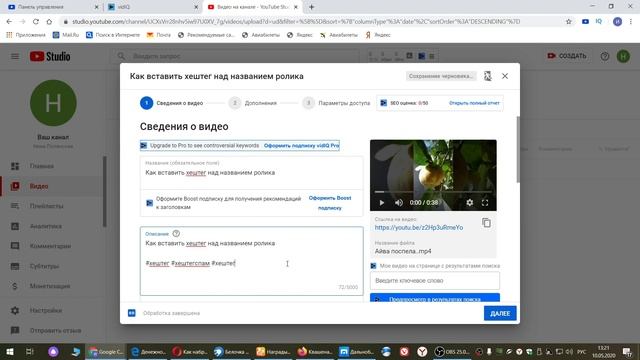Viewport: 640px width, 360px height.
Task: Open Task View in taskbar
Action: pyautogui.click(x=30, y=351)
